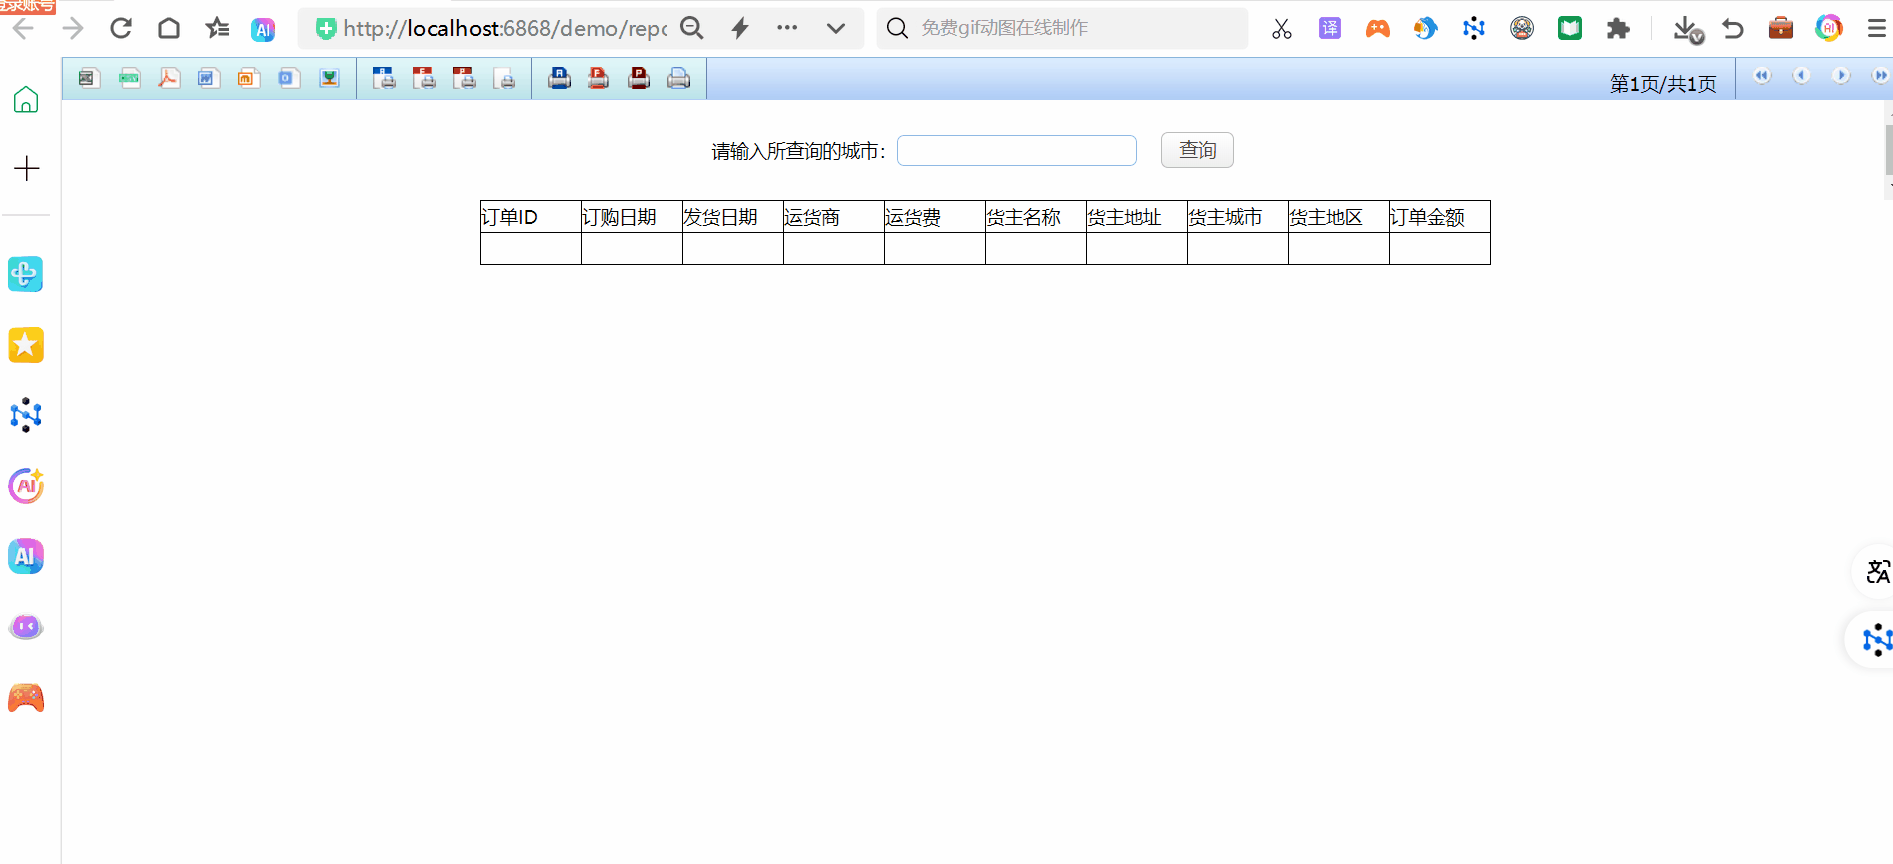Screen dimensions: 1893x864
Task: Click the 订单ID column header
Action: pyautogui.click(x=530, y=217)
